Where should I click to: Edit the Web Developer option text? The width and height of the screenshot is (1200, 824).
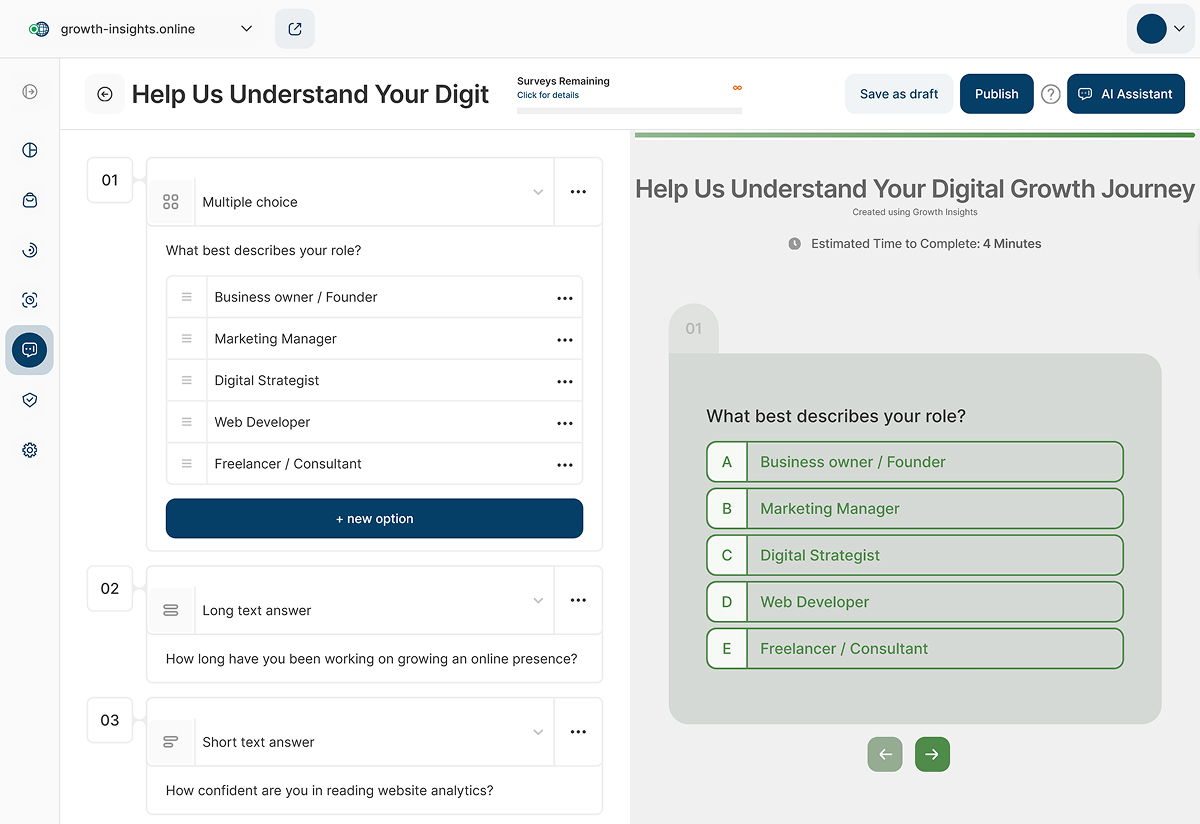263,422
